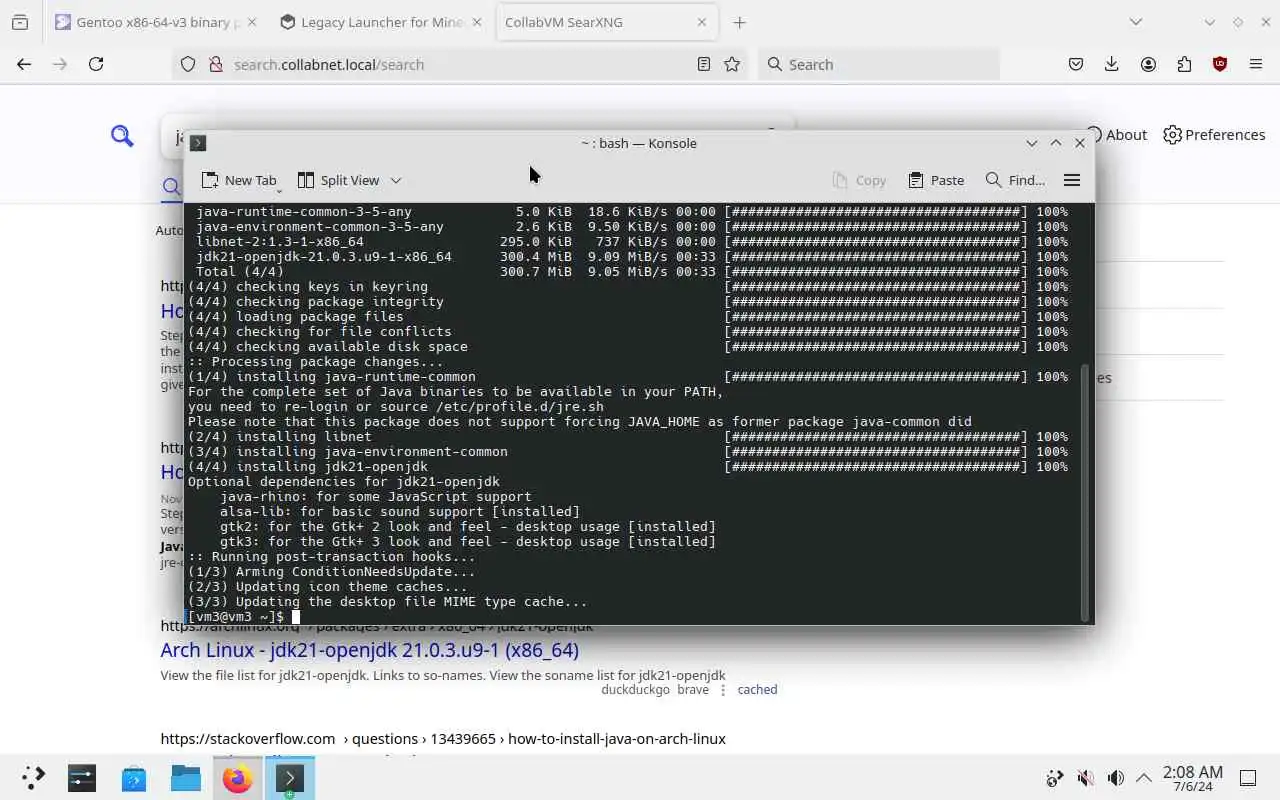Viewport: 1280px width, 800px height.
Task: Open System Settings from the taskbar
Action: click(x=82, y=777)
